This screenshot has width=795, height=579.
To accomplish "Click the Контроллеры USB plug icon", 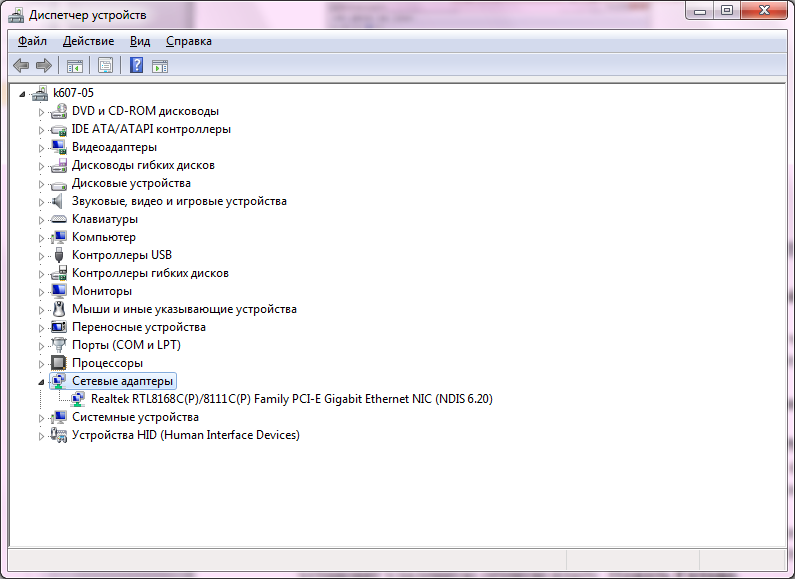I will tap(59, 255).
